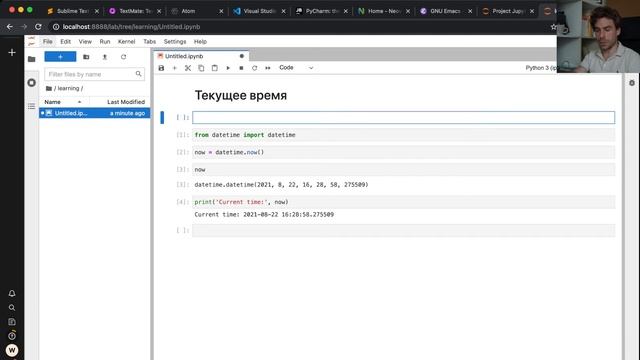This screenshot has height=360, width=640.
Task: Open the Settings menu
Action: [x=175, y=42]
